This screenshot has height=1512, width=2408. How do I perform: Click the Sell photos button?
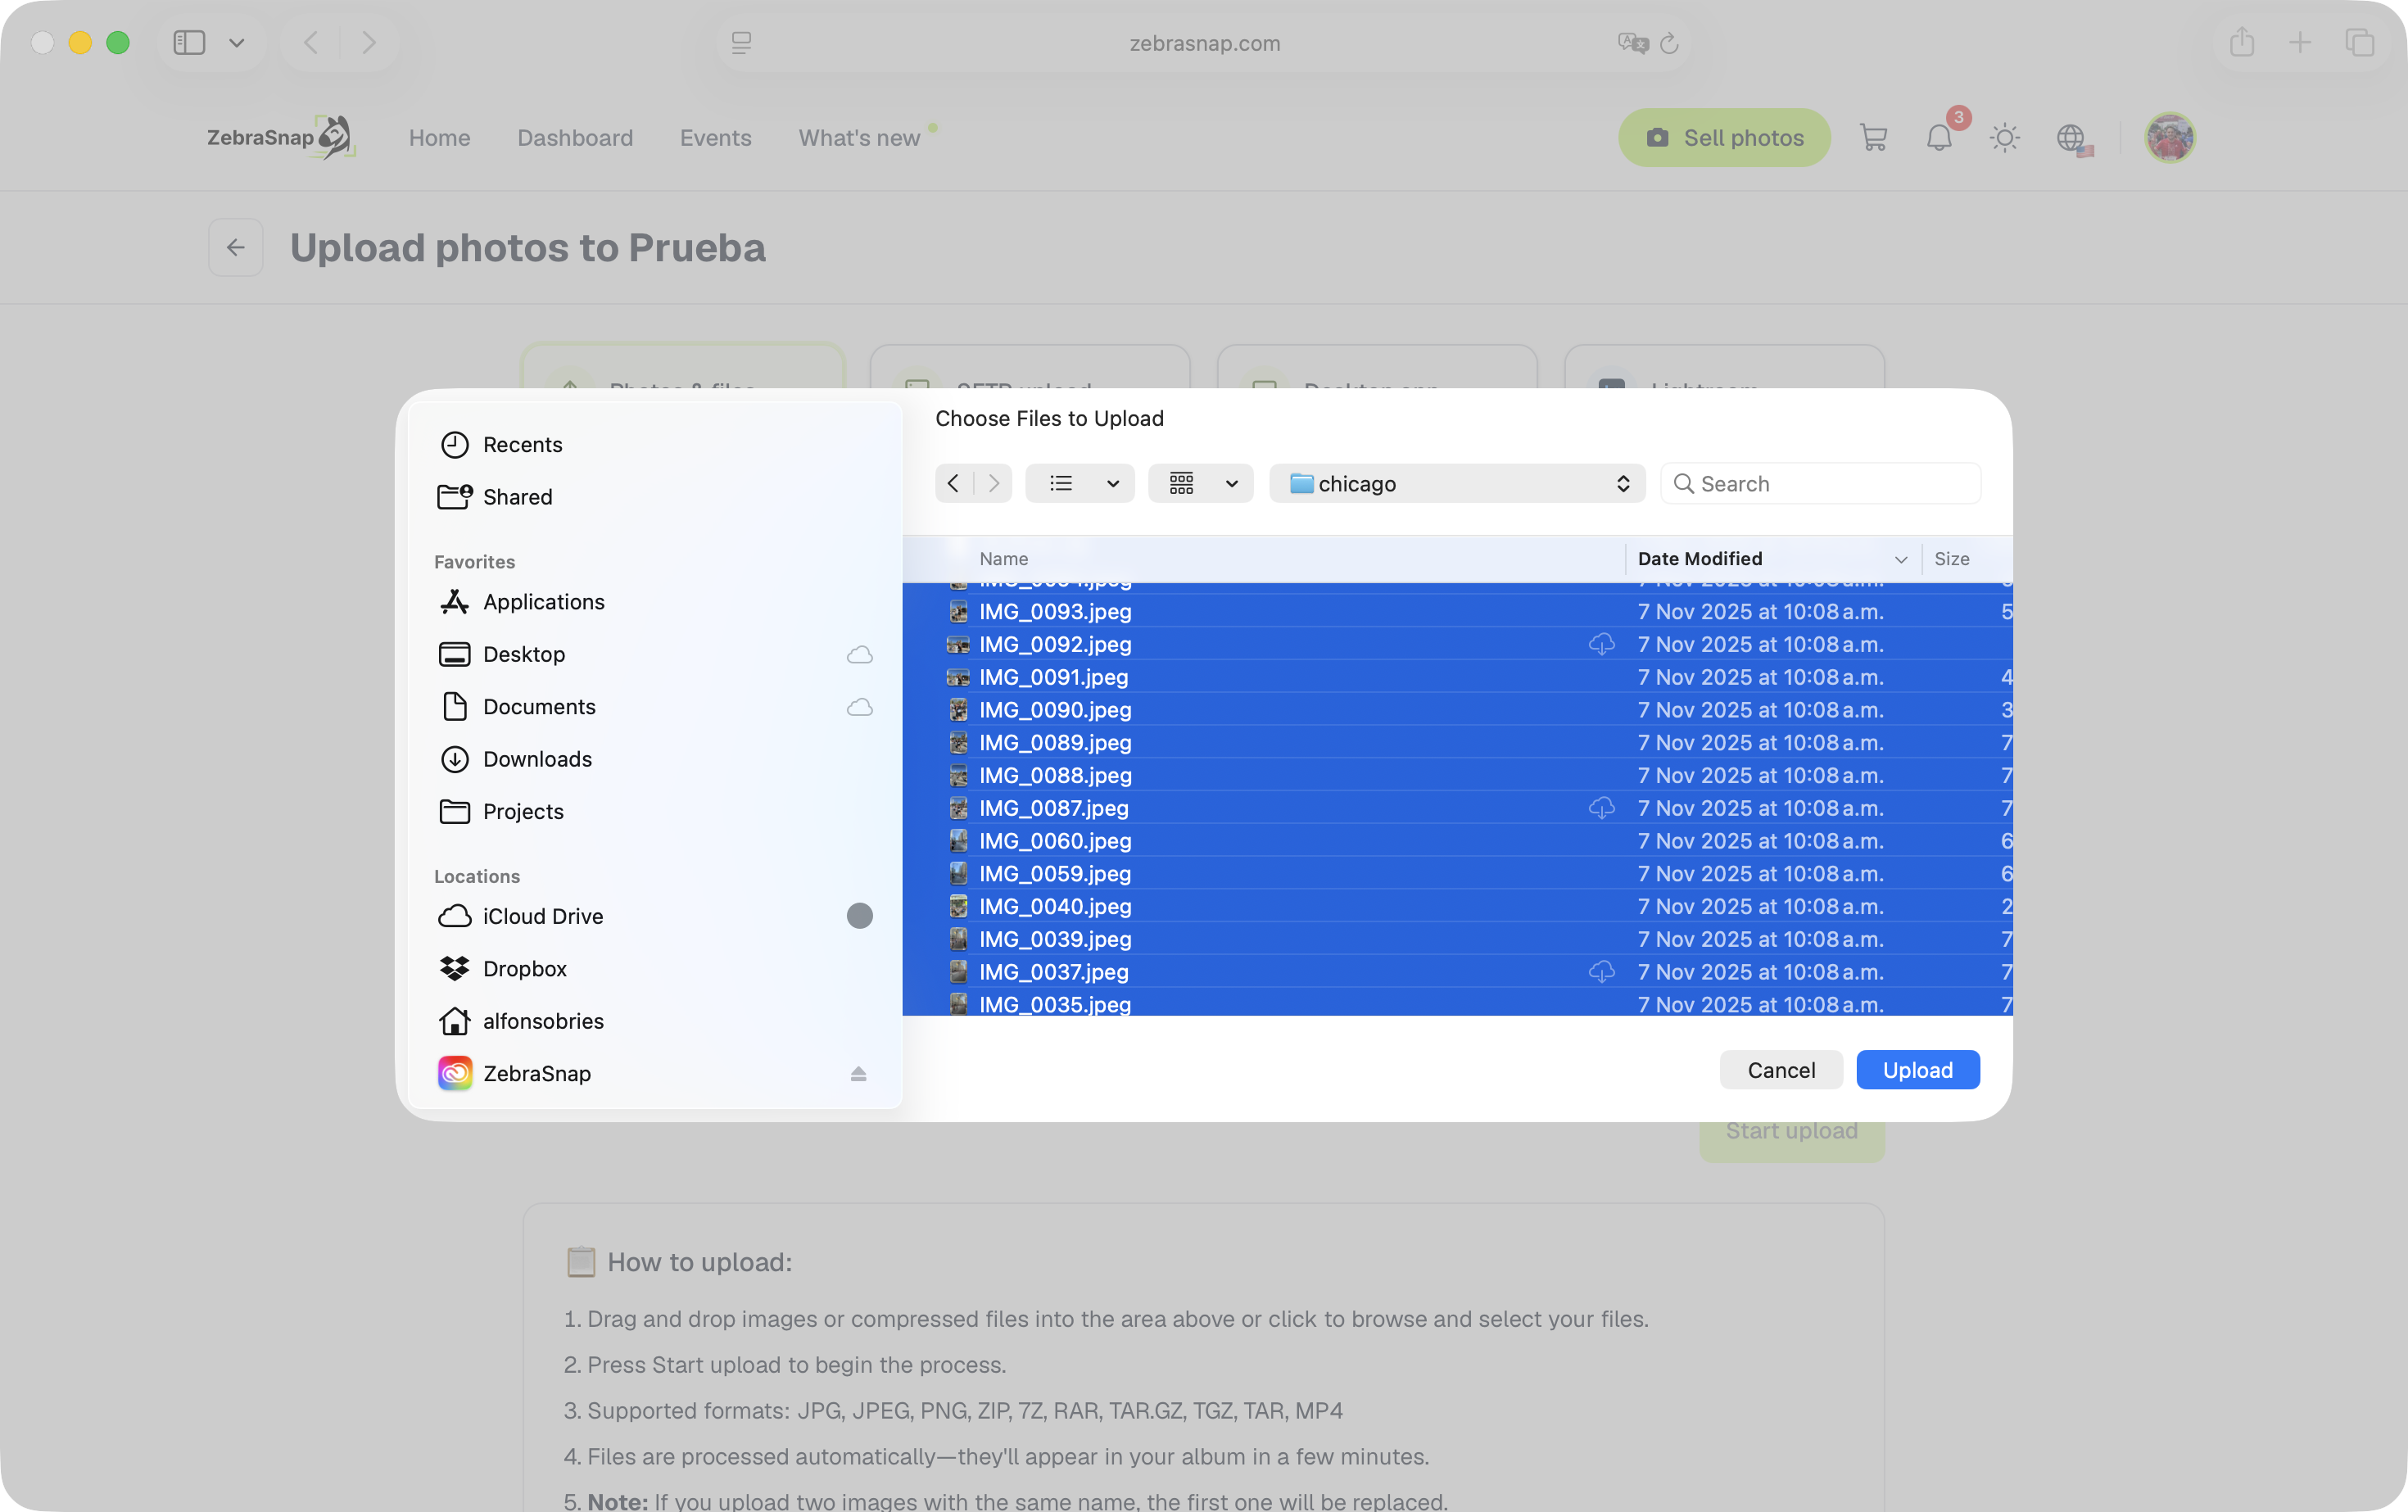[1724, 138]
